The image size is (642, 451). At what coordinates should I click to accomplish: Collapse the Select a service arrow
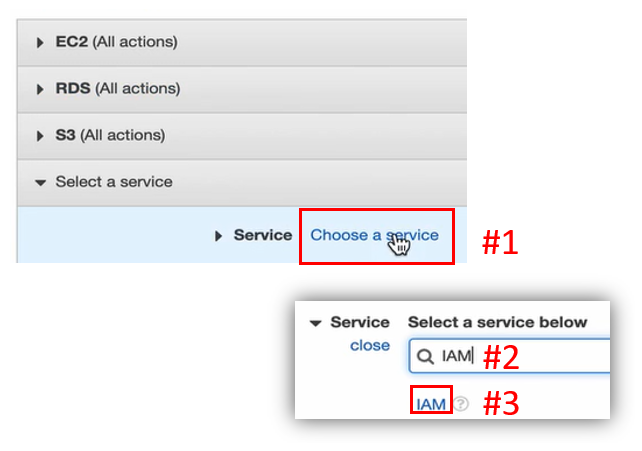point(40,183)
